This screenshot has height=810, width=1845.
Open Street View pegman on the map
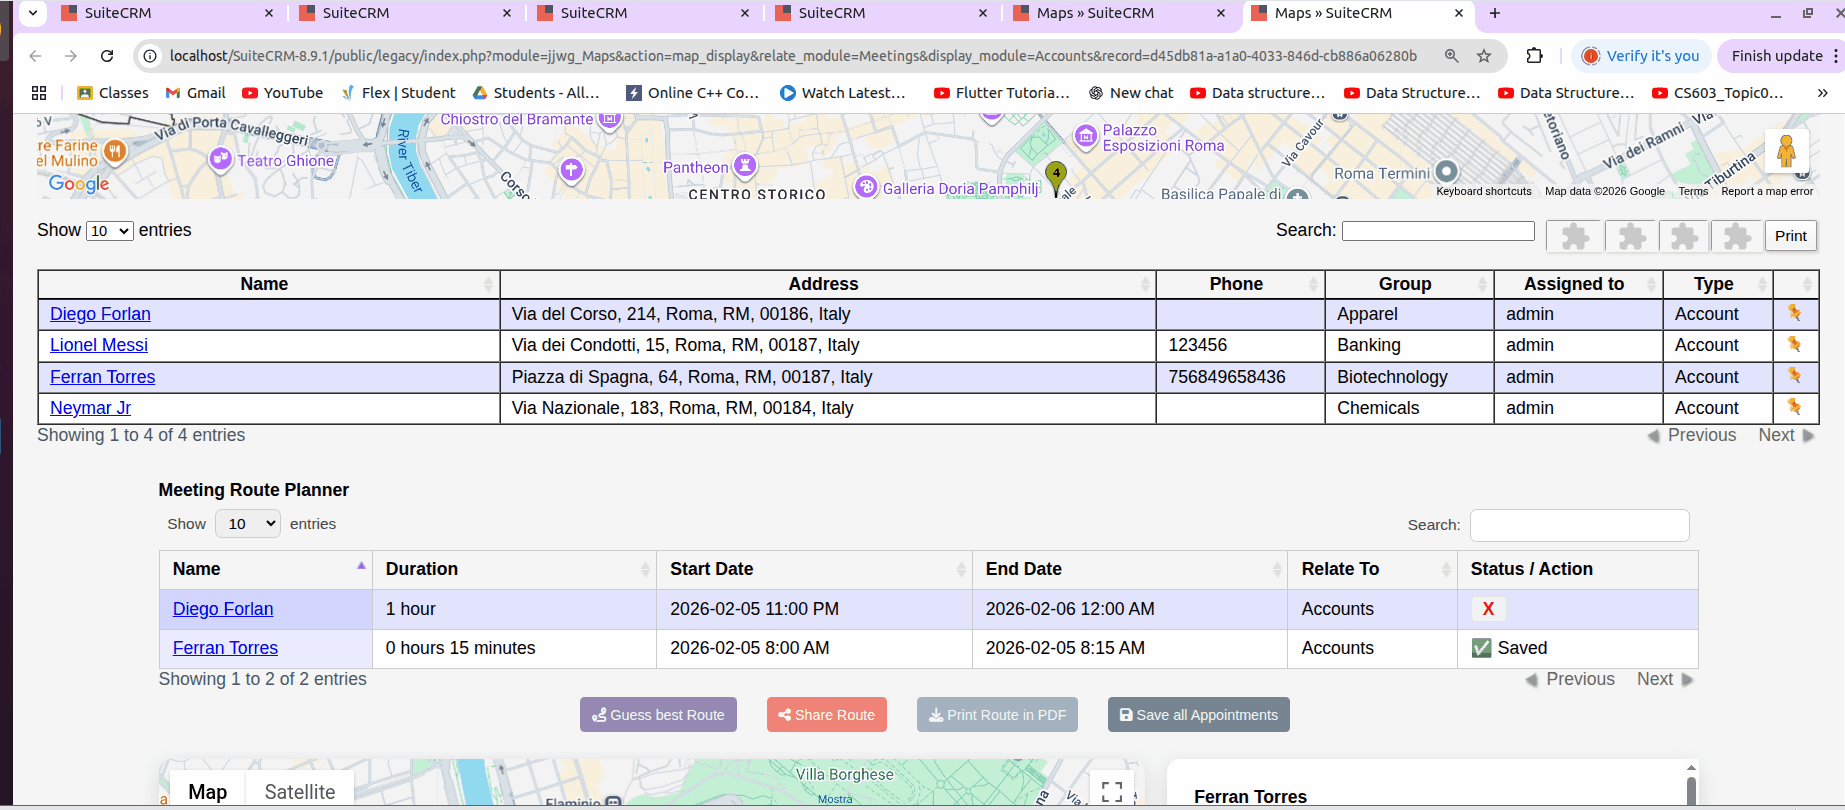1786,152
